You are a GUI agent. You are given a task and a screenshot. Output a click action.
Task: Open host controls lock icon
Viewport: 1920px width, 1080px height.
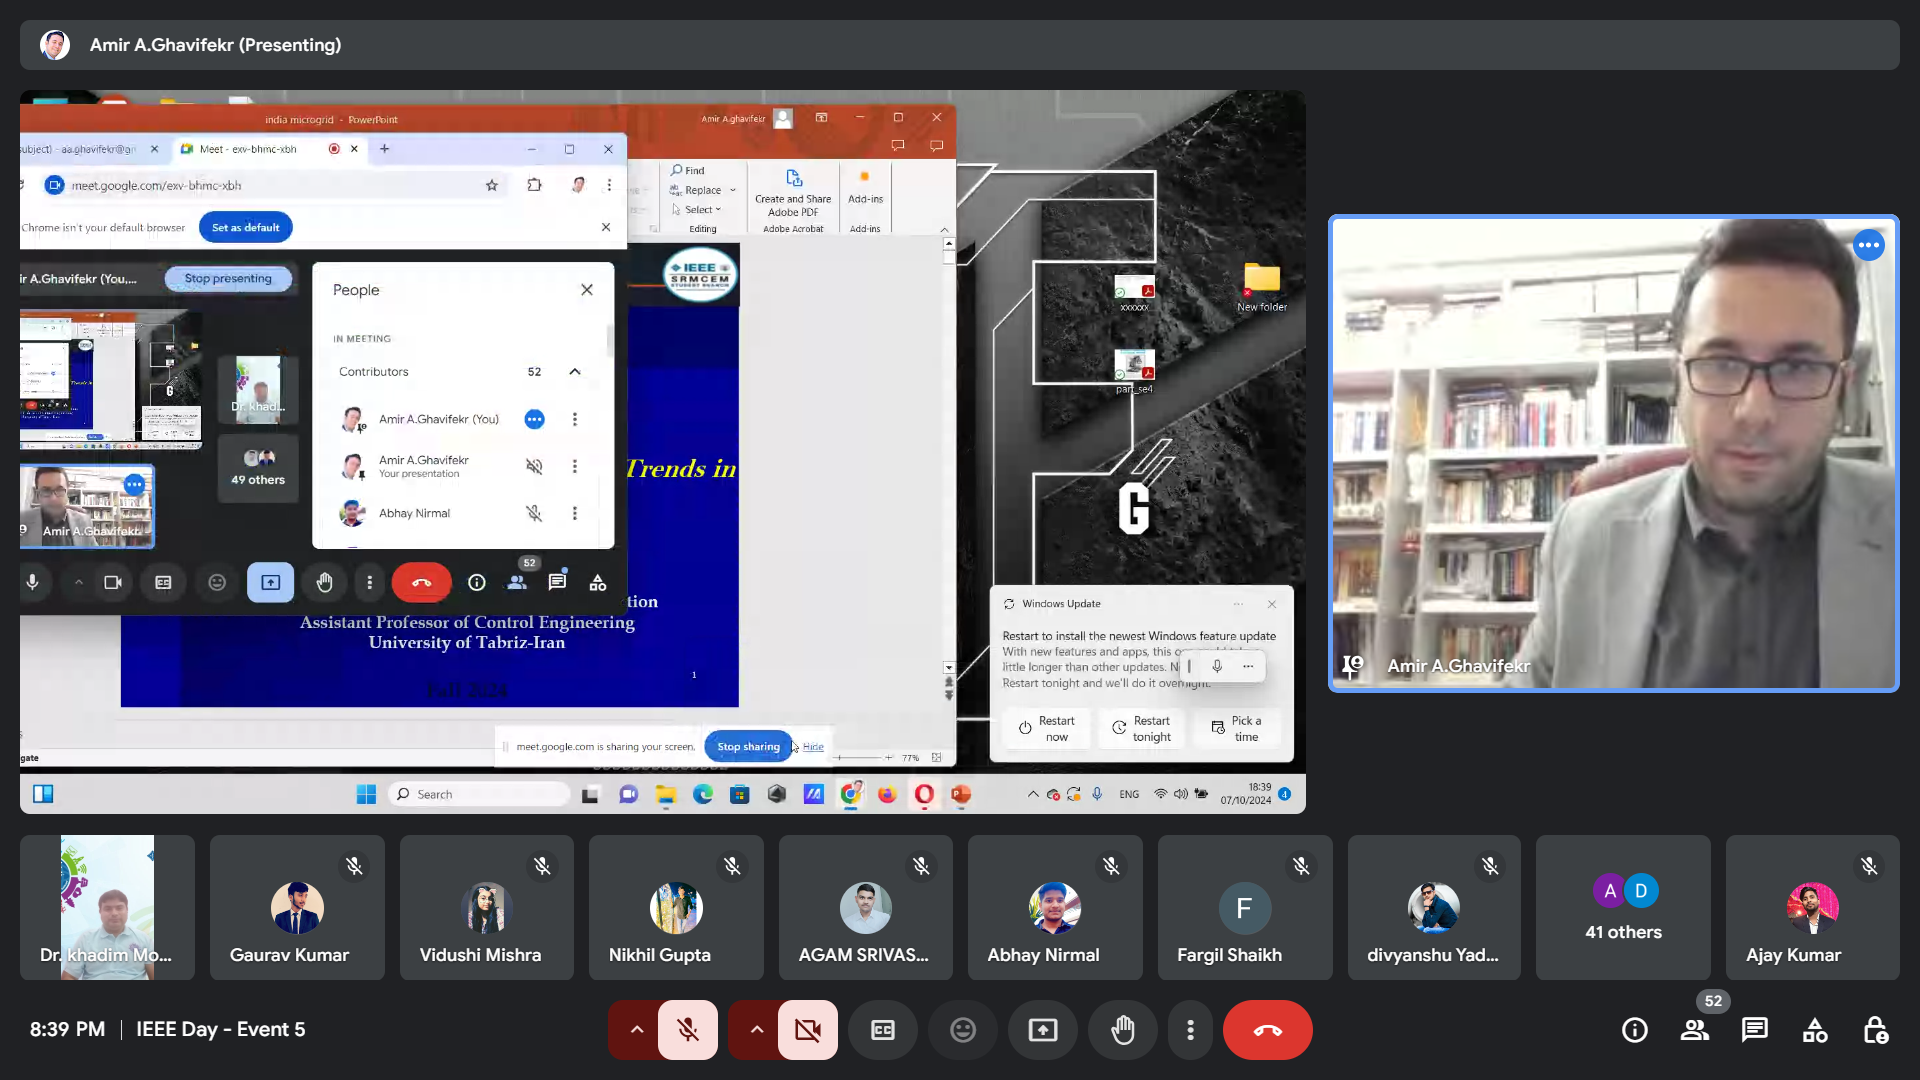[x=1875, y=1030]
